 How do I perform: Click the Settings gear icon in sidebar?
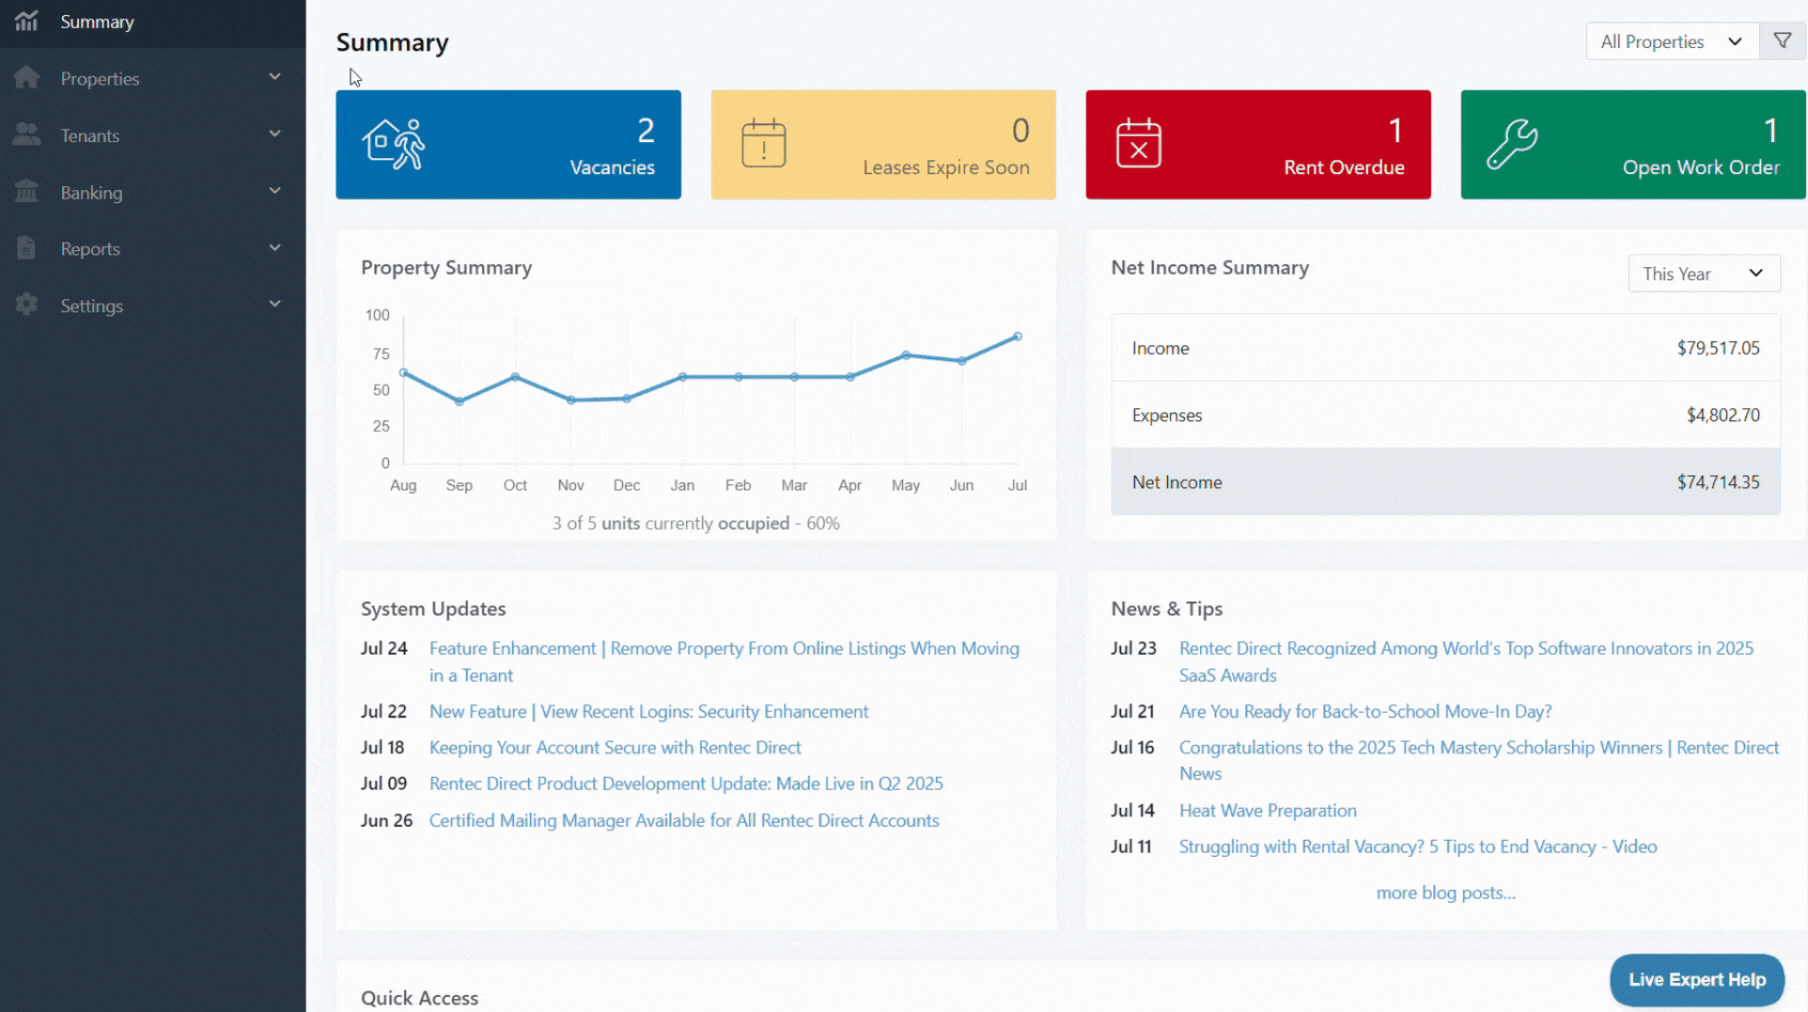pyautogui.click(x=27, y=305)
